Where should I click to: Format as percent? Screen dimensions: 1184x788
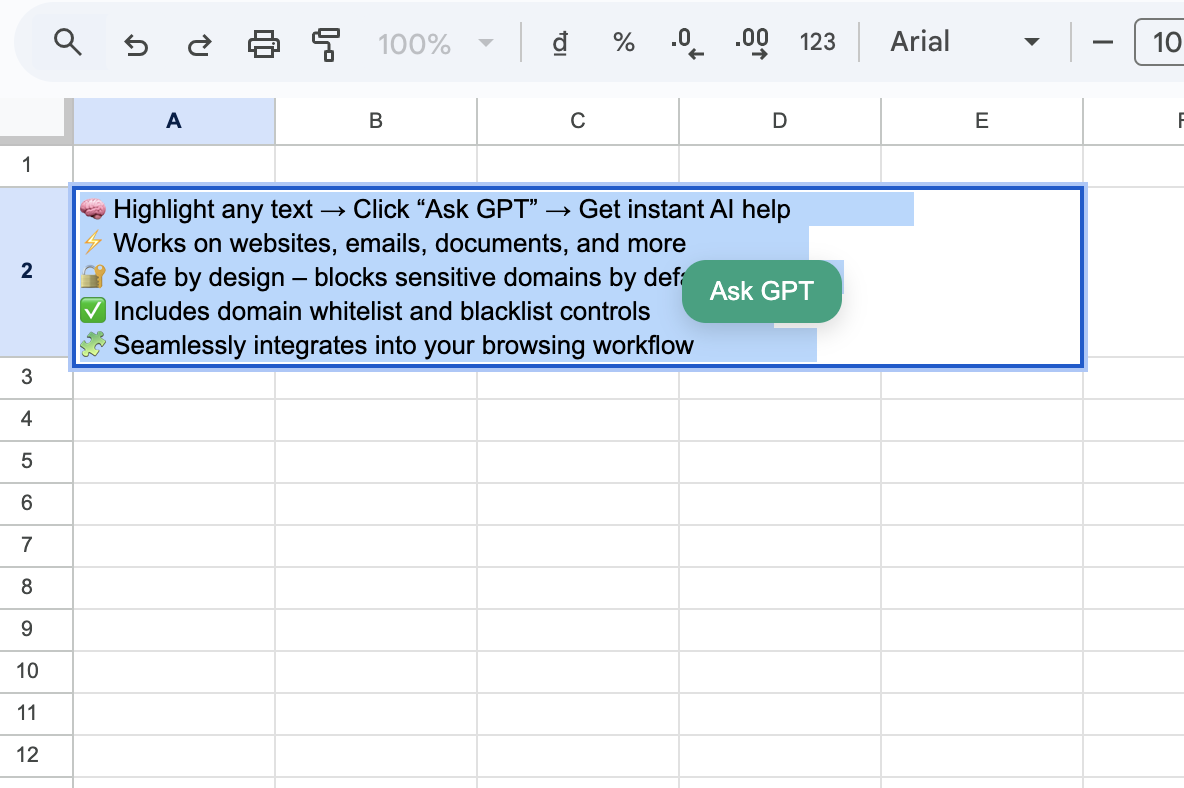click(624, 43)
